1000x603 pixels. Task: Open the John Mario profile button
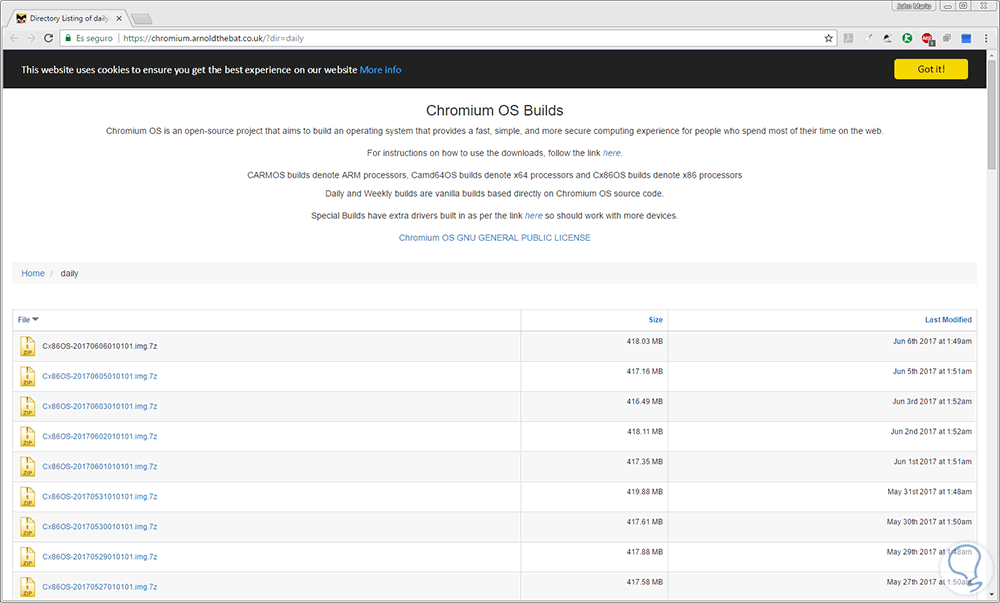coord(914,6)
